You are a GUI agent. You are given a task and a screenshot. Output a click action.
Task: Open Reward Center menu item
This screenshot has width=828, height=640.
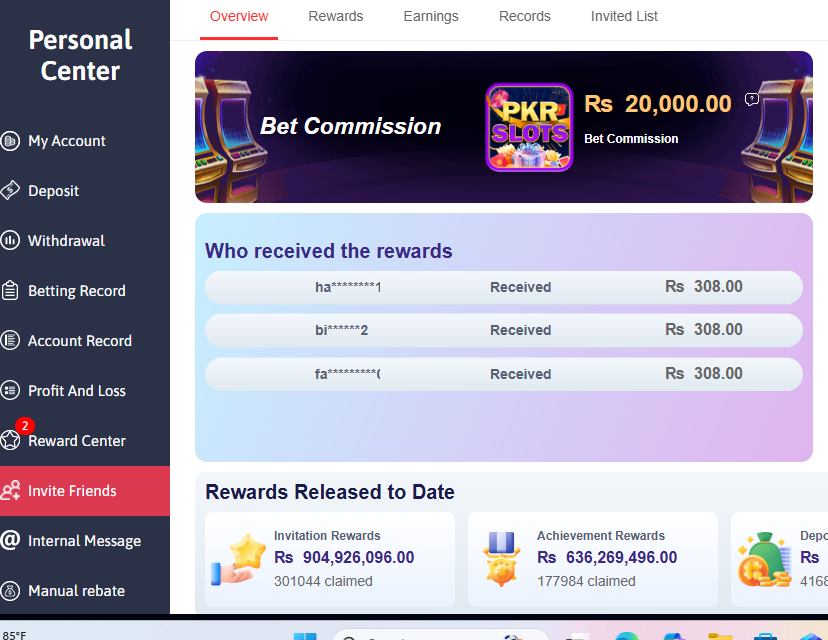point(84,440)
